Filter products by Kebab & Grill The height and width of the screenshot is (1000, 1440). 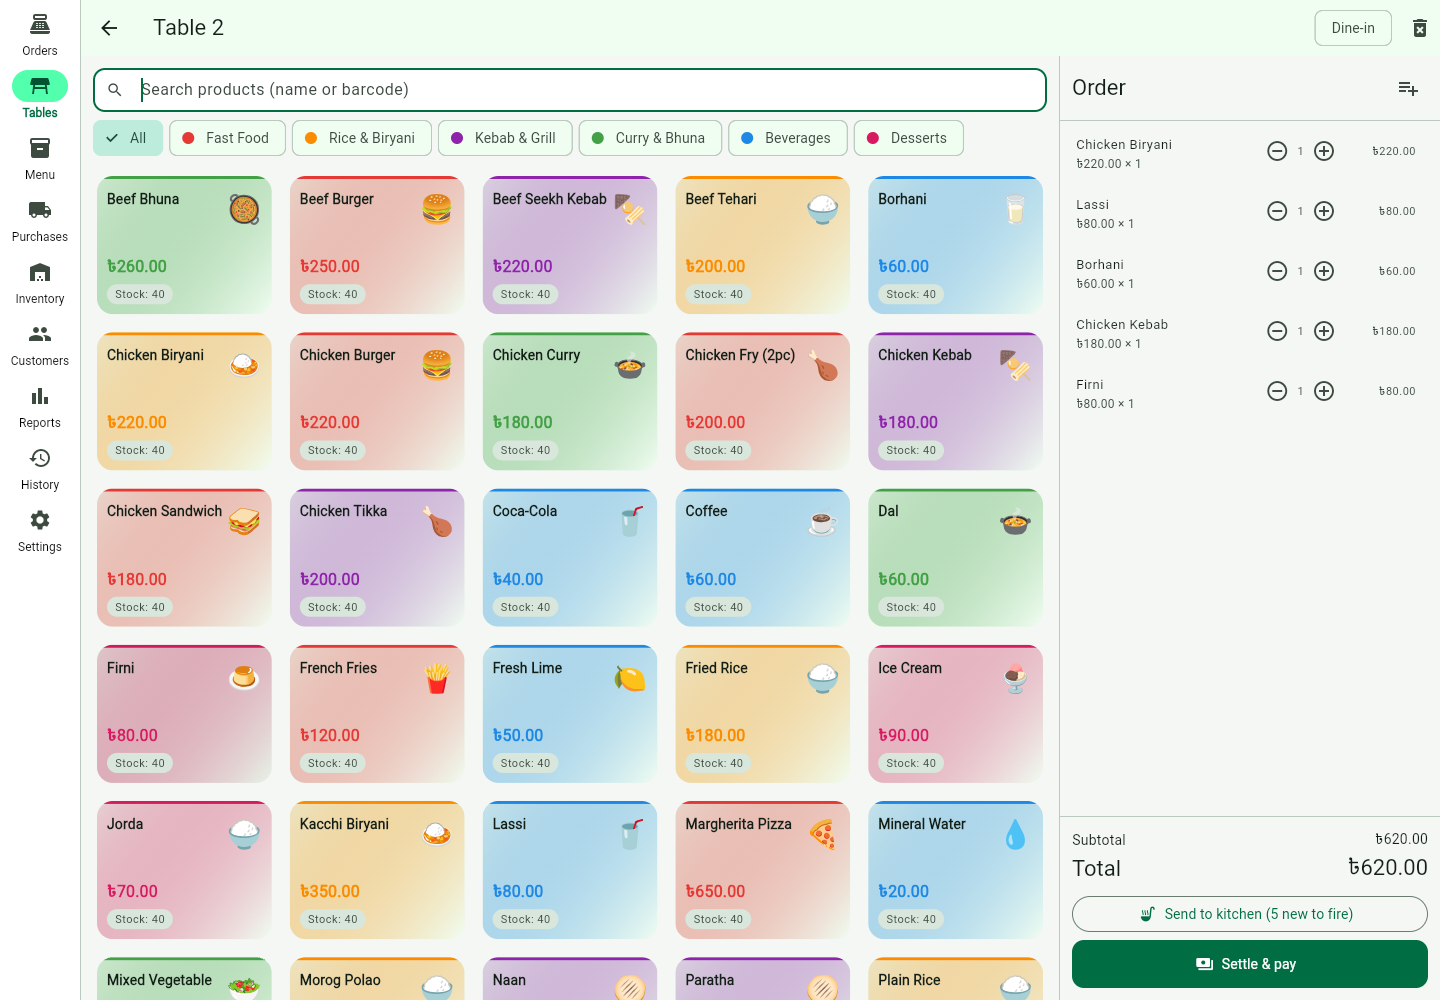(x=505, y=138)
